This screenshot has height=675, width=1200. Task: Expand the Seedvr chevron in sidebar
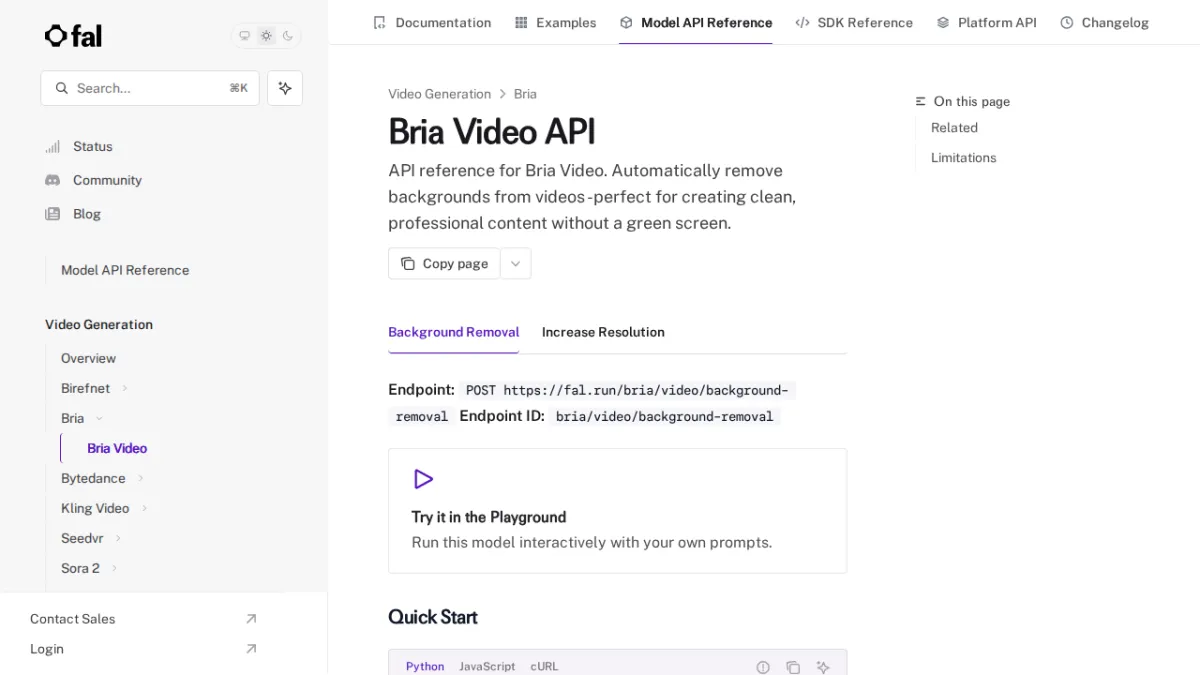click(119, 538)
